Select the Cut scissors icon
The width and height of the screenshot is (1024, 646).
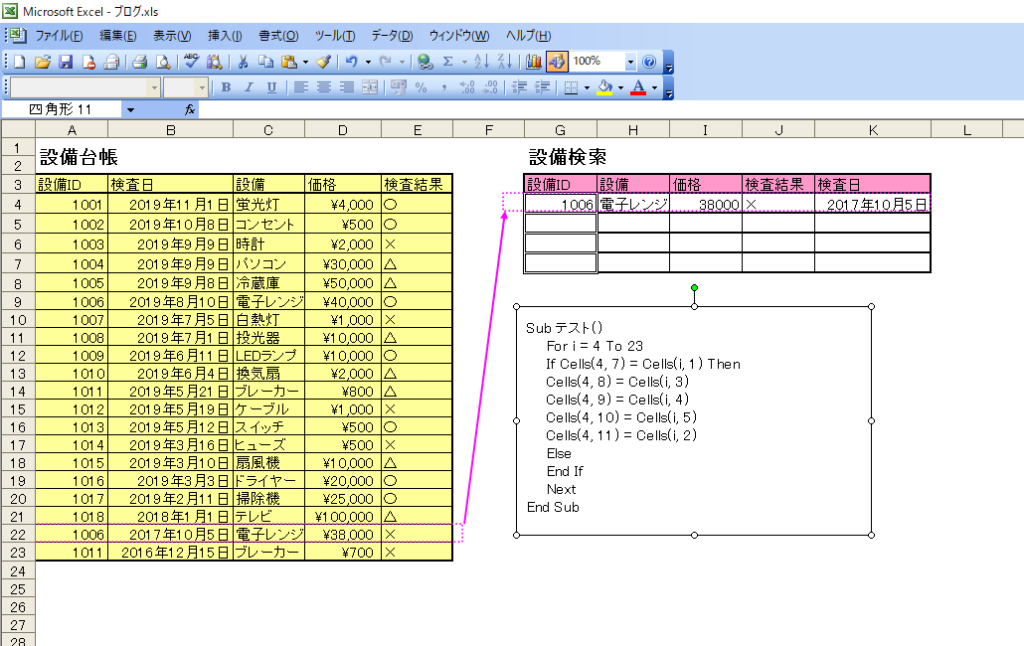point(242,62)
